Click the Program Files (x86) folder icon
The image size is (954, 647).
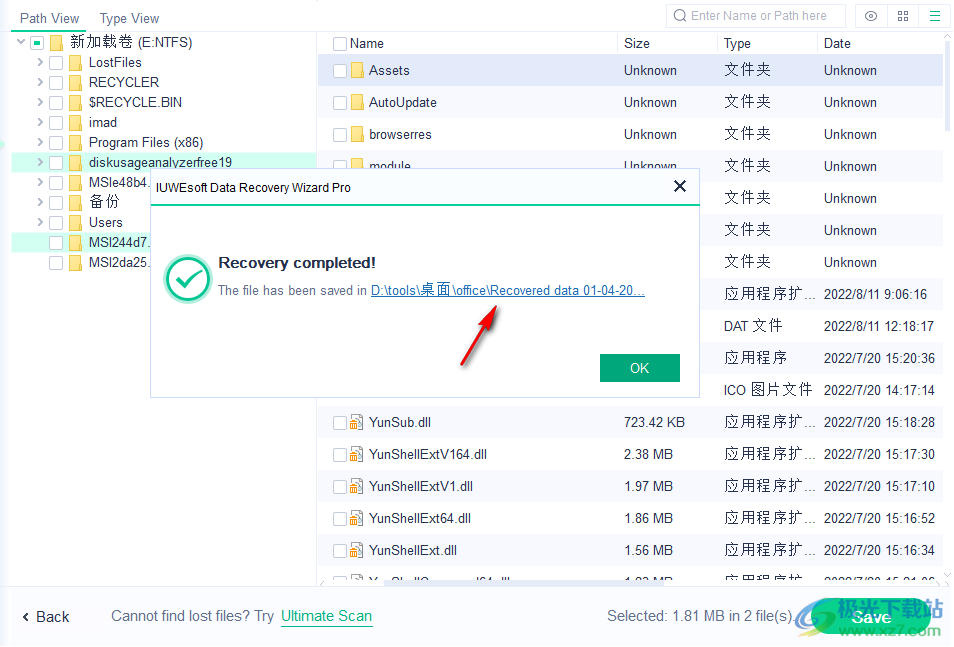click(75, 143)
